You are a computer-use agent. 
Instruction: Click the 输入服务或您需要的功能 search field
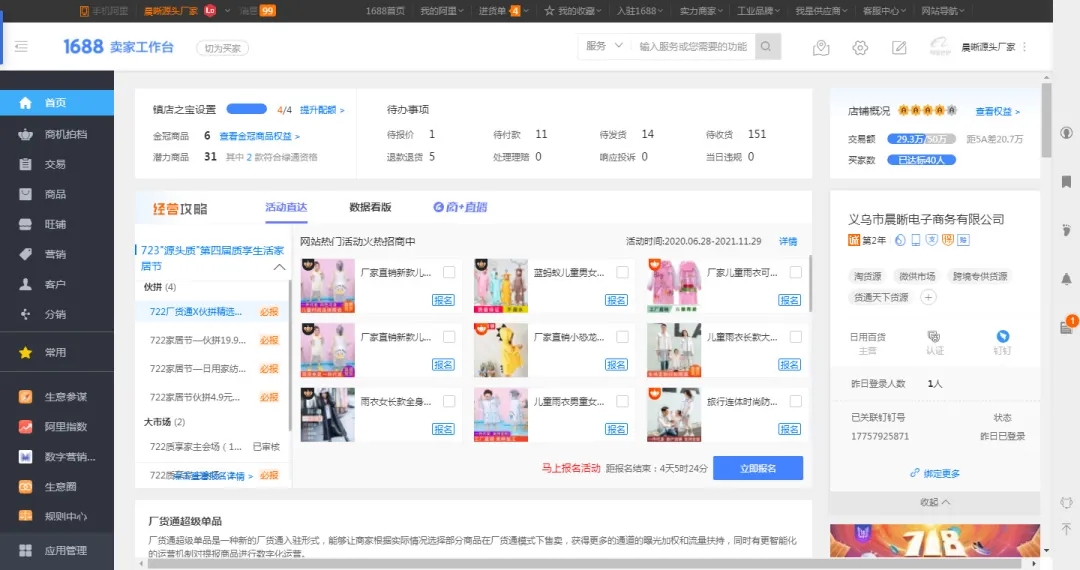694,46
